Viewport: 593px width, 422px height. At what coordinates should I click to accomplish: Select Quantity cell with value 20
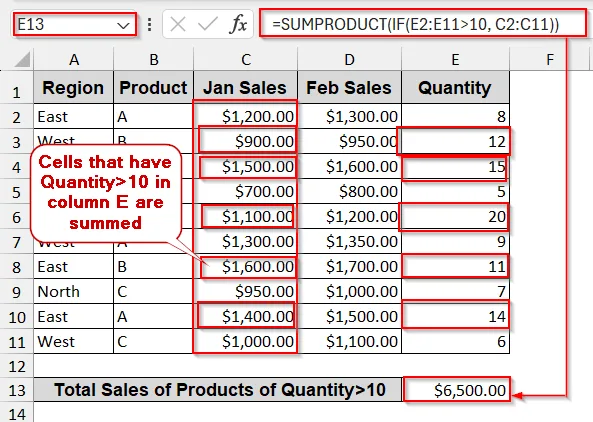point(455,217)
